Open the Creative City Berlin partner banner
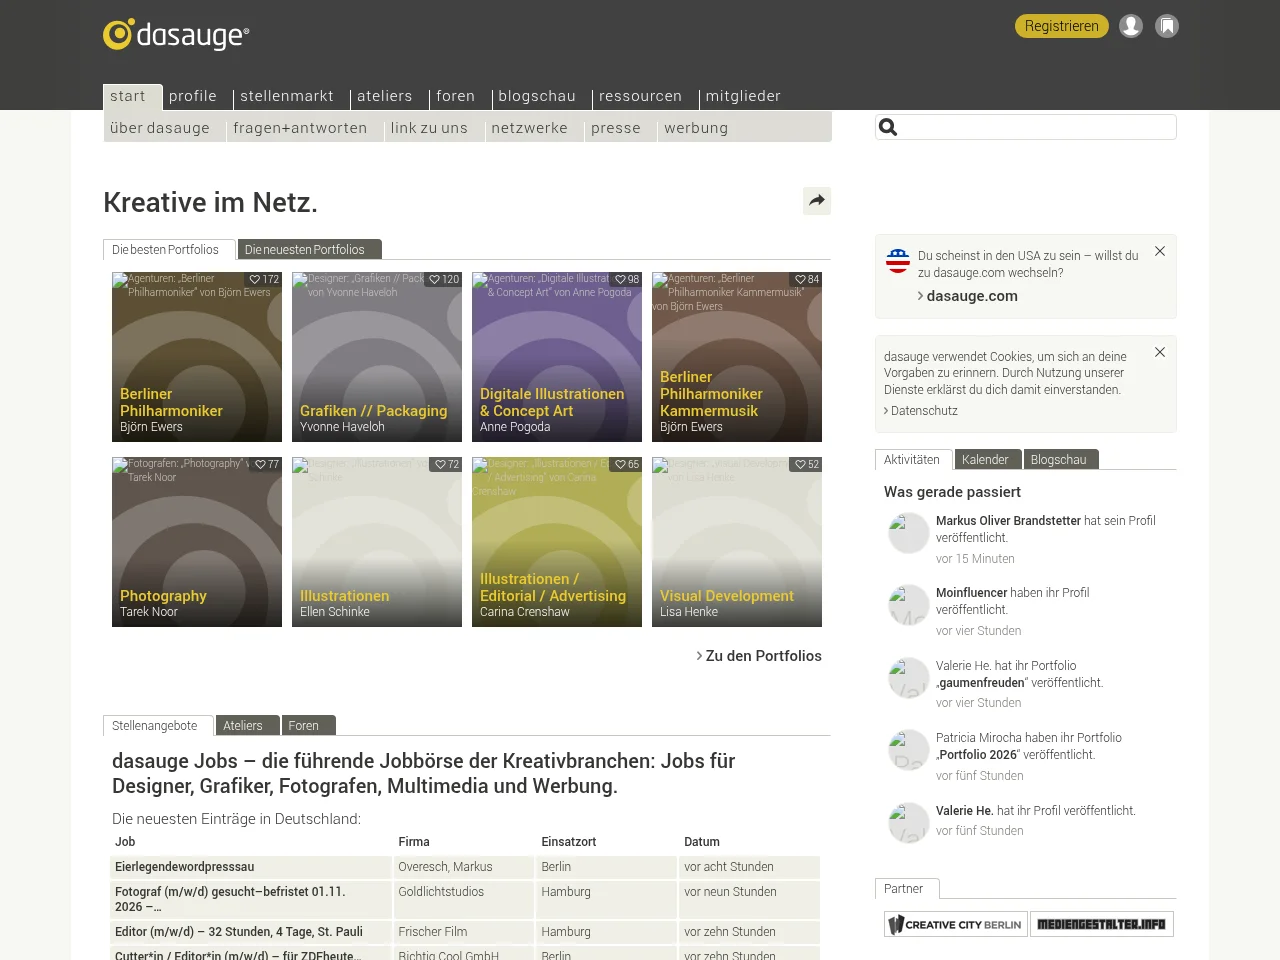This screenshot has height=960, width=1280. coord(956,924)
